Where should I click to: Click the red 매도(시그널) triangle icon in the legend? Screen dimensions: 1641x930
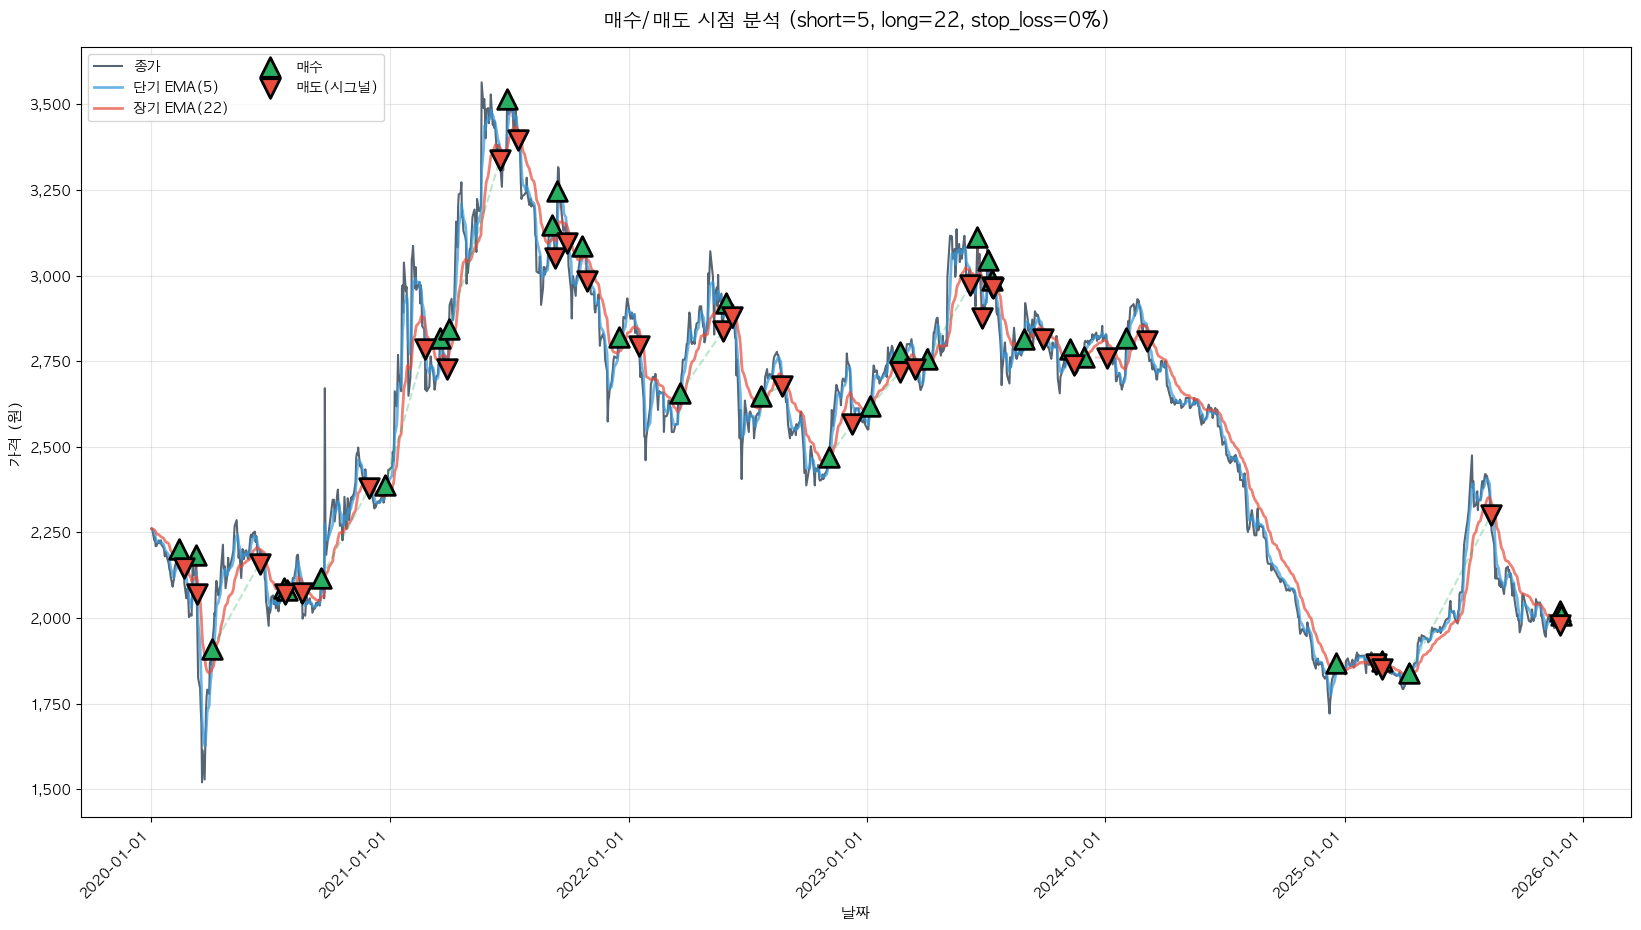(270, 88)
